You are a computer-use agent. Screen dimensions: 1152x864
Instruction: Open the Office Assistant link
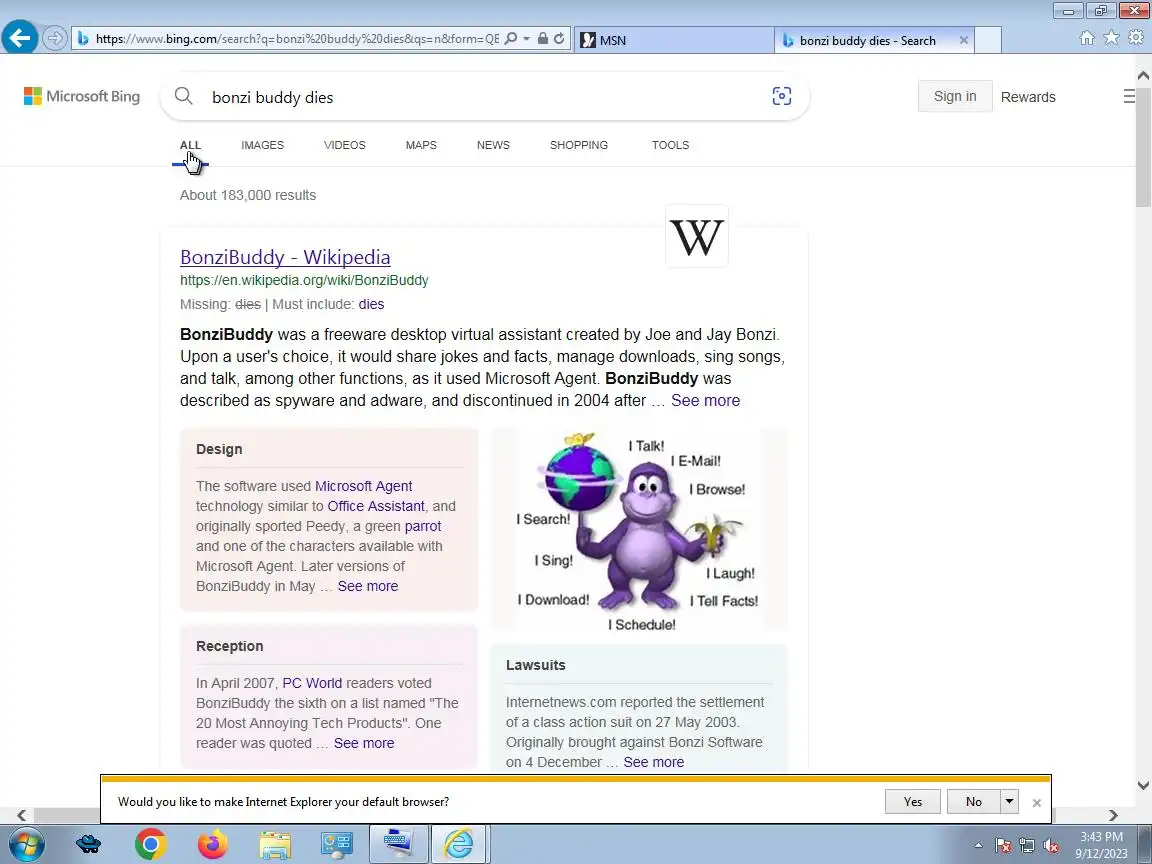tap(375, 506)
